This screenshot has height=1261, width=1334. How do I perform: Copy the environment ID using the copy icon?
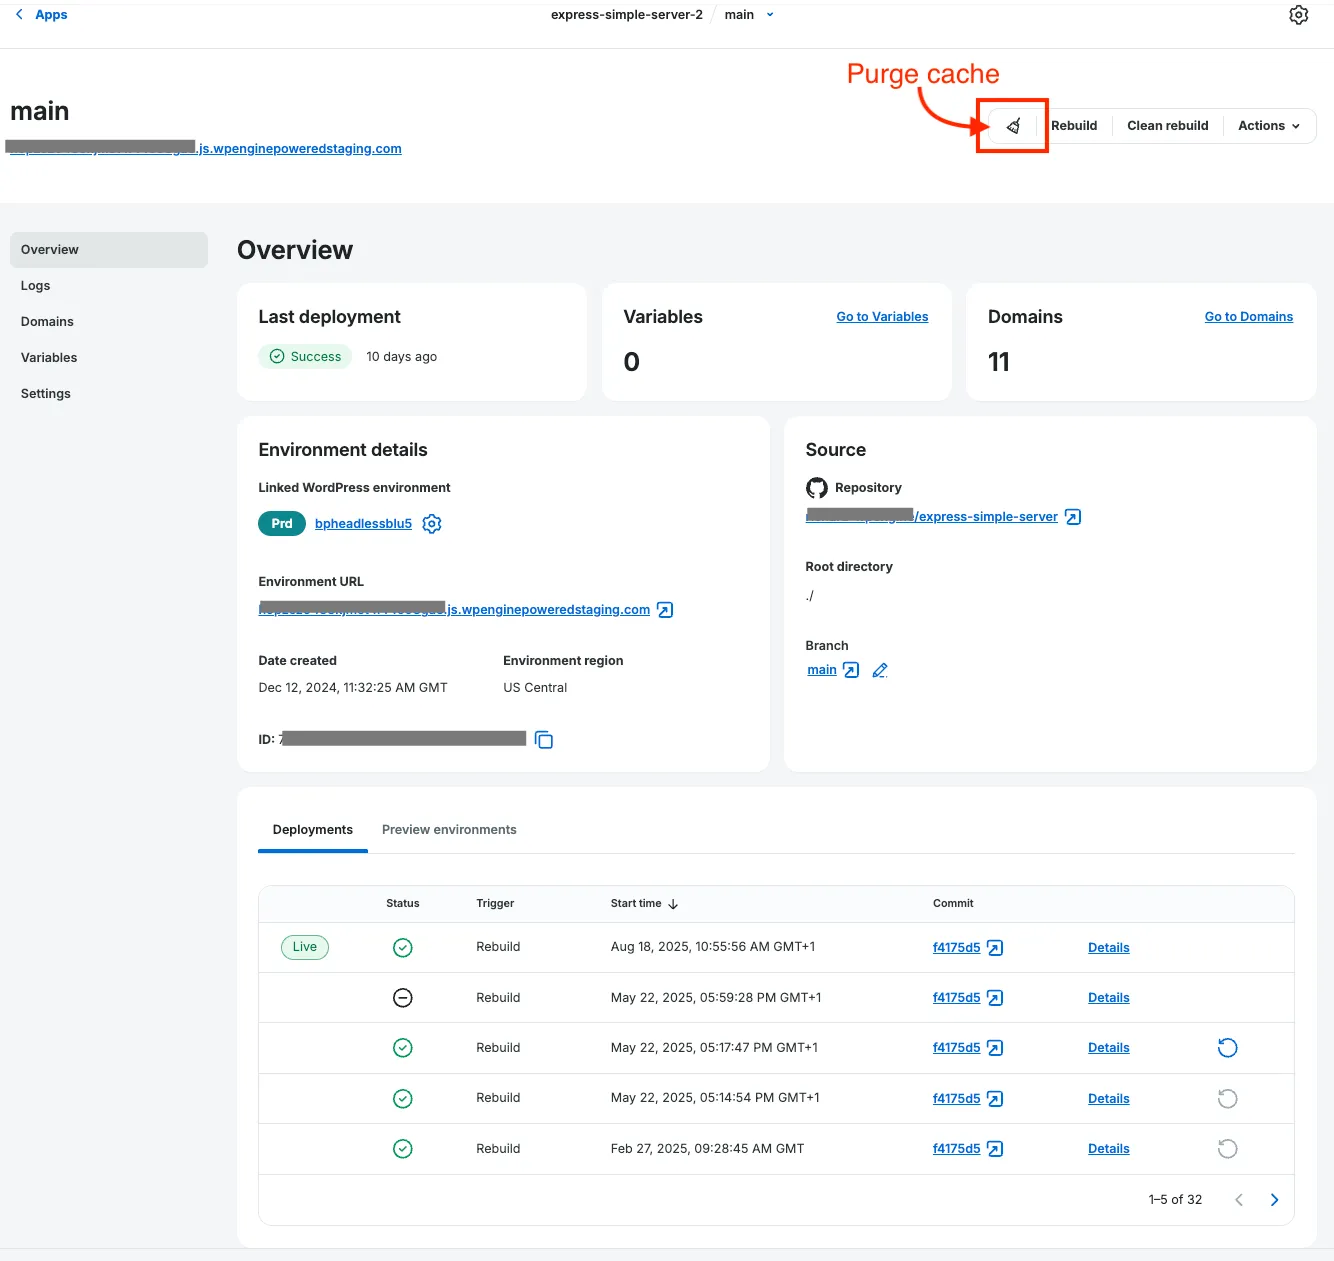(543, 739)
